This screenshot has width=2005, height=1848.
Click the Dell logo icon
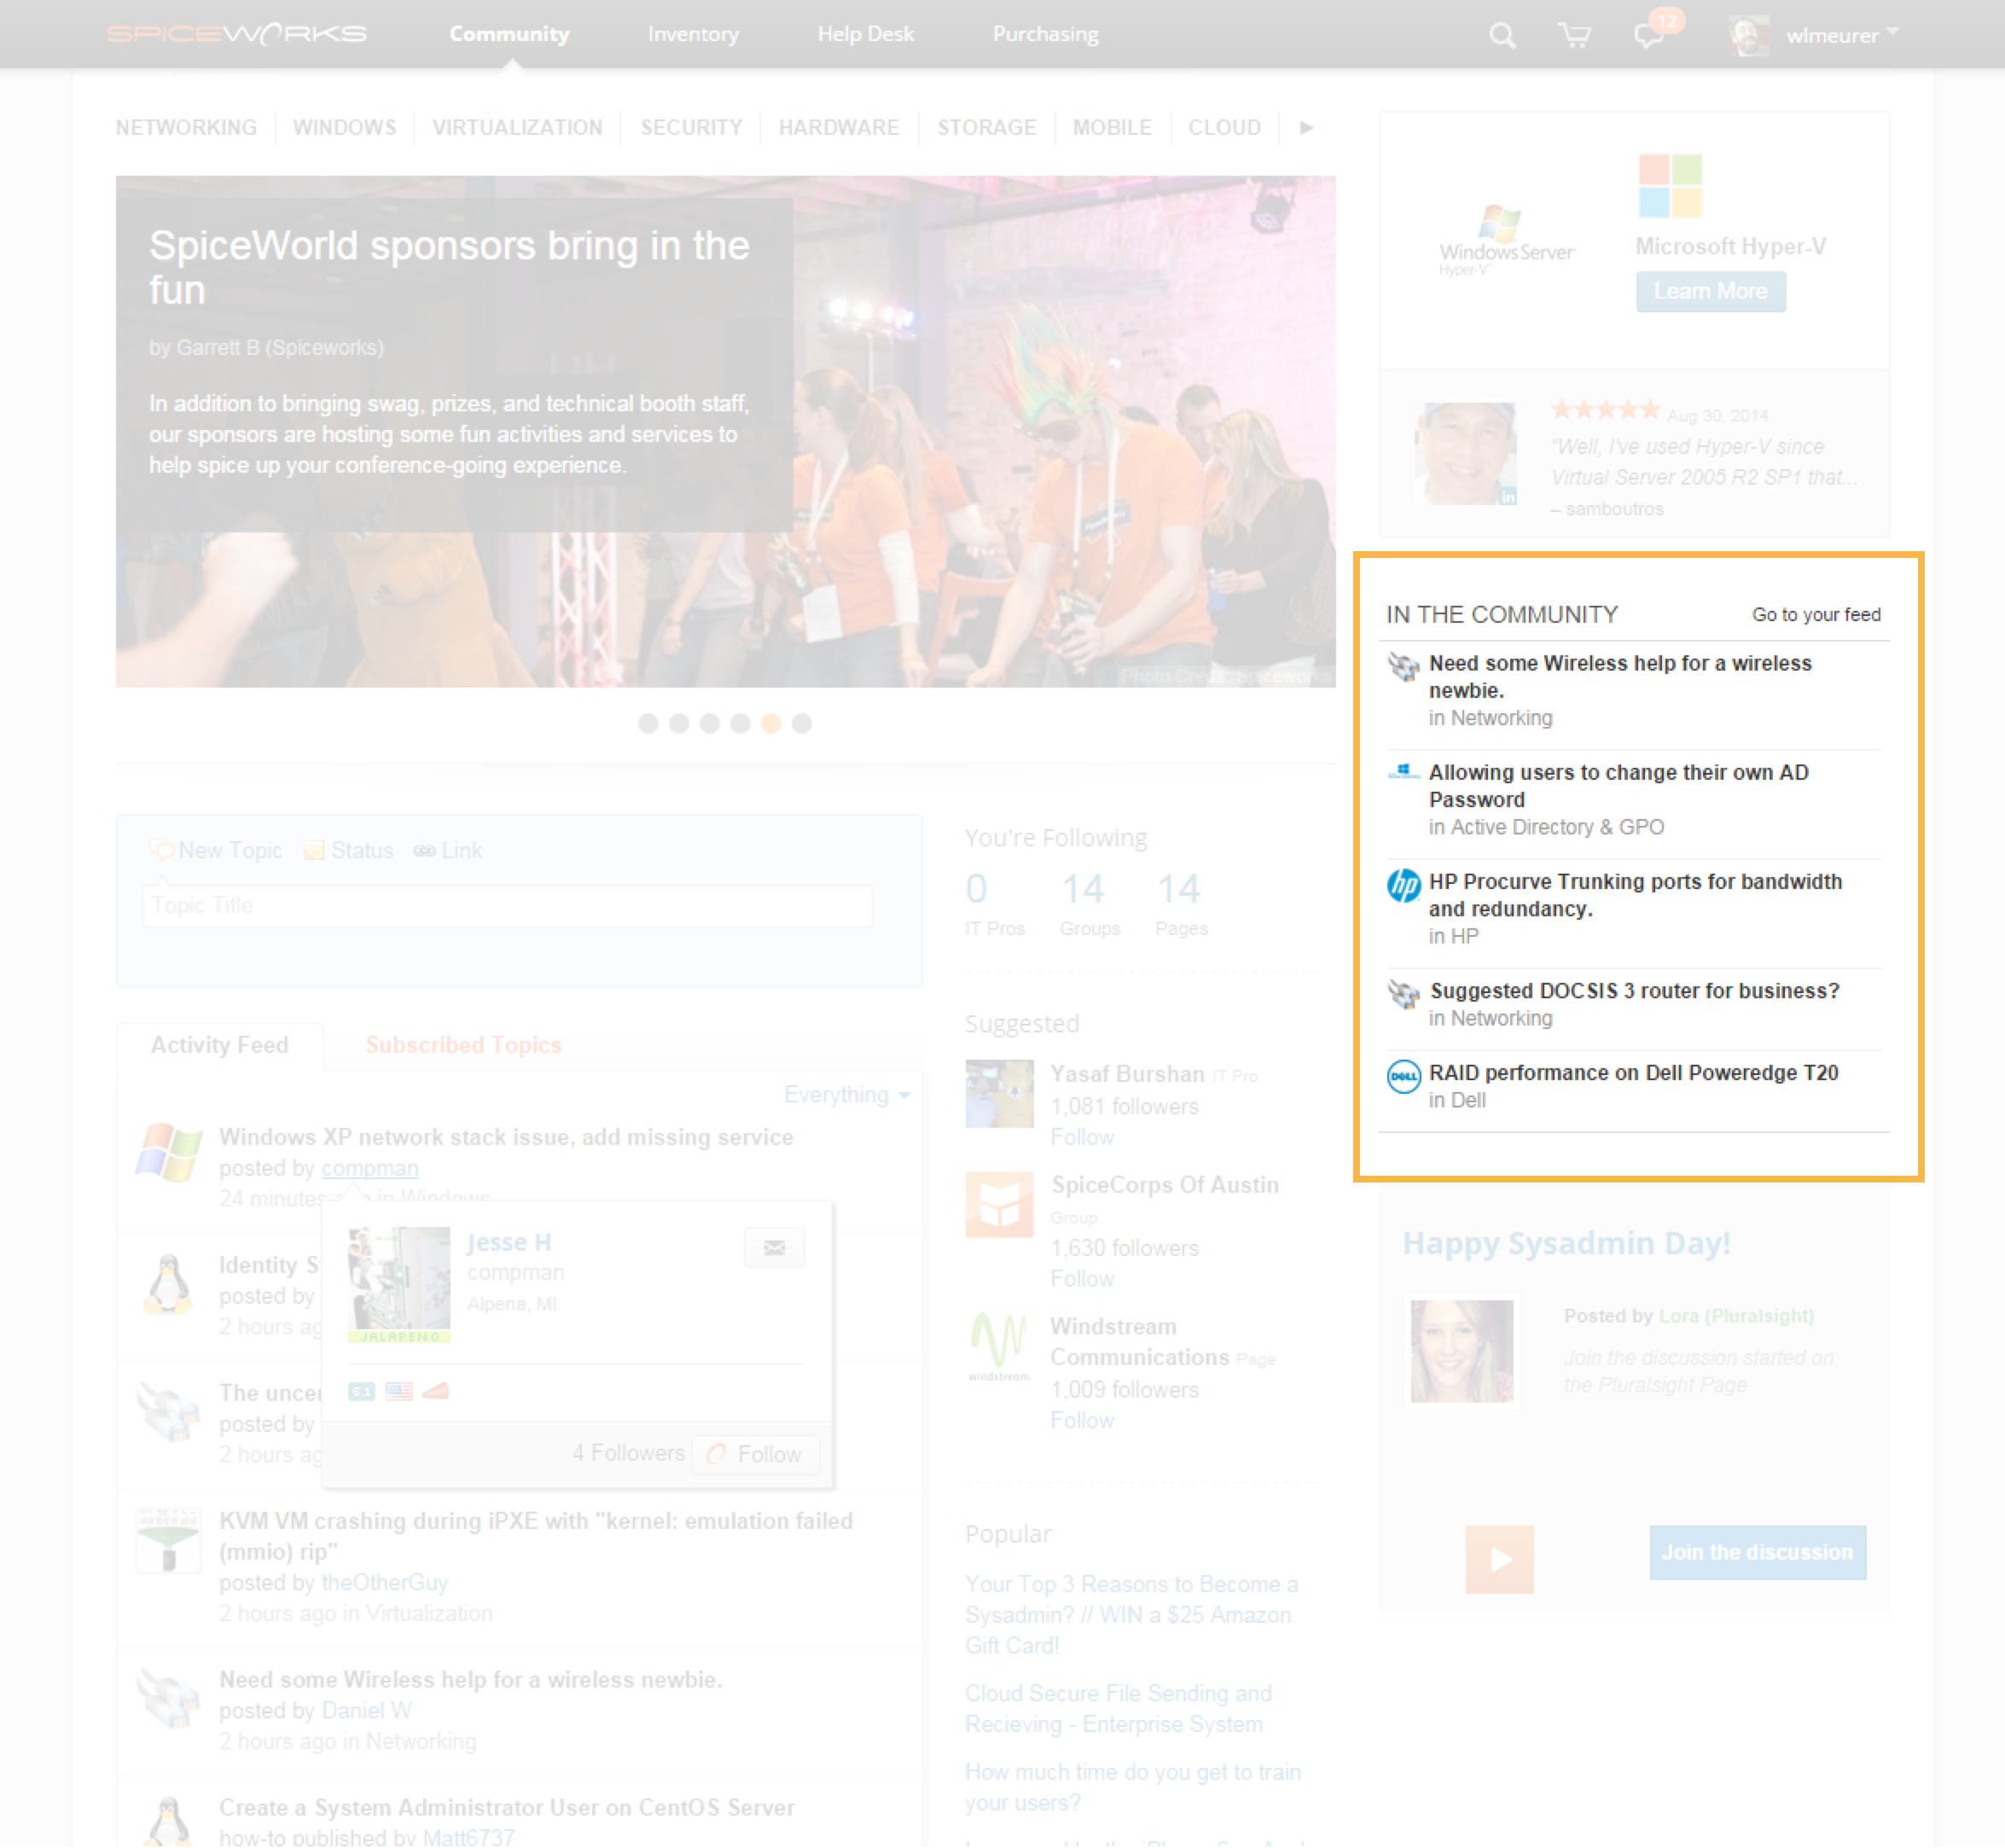point(1404,1076)
